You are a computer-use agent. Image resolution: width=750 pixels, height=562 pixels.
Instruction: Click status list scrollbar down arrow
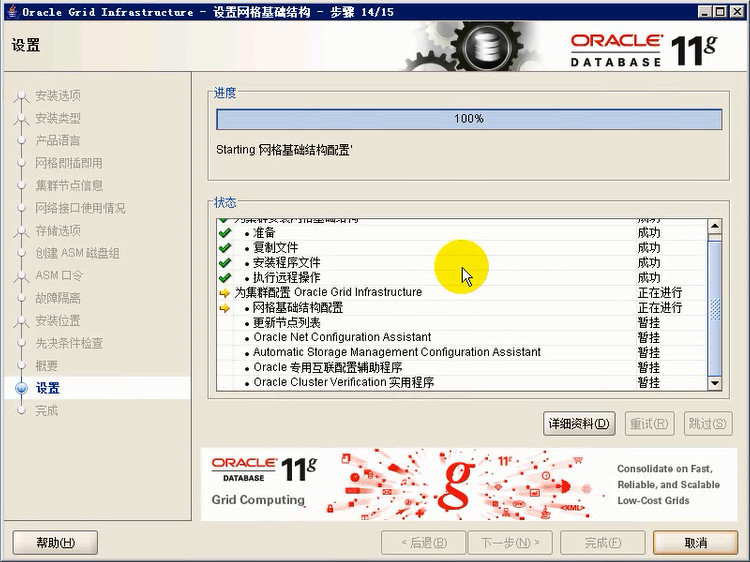(x=715, y=383)
